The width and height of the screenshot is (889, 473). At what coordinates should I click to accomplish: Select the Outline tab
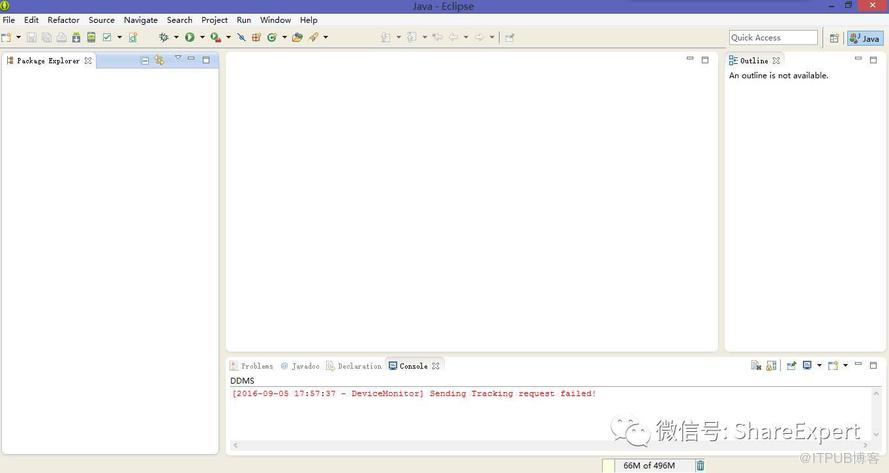[x=754, y=61]
